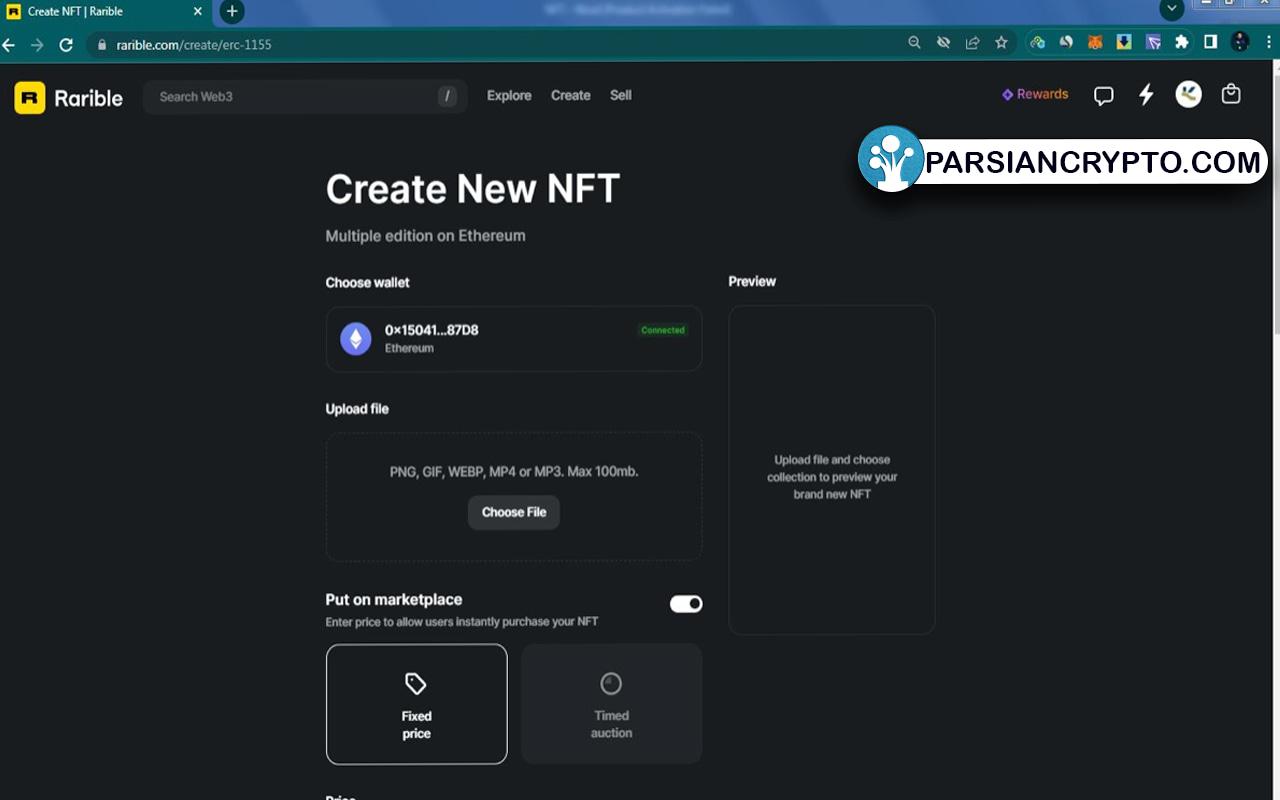Click in the Search Web3 field

(x=305, y=97)
